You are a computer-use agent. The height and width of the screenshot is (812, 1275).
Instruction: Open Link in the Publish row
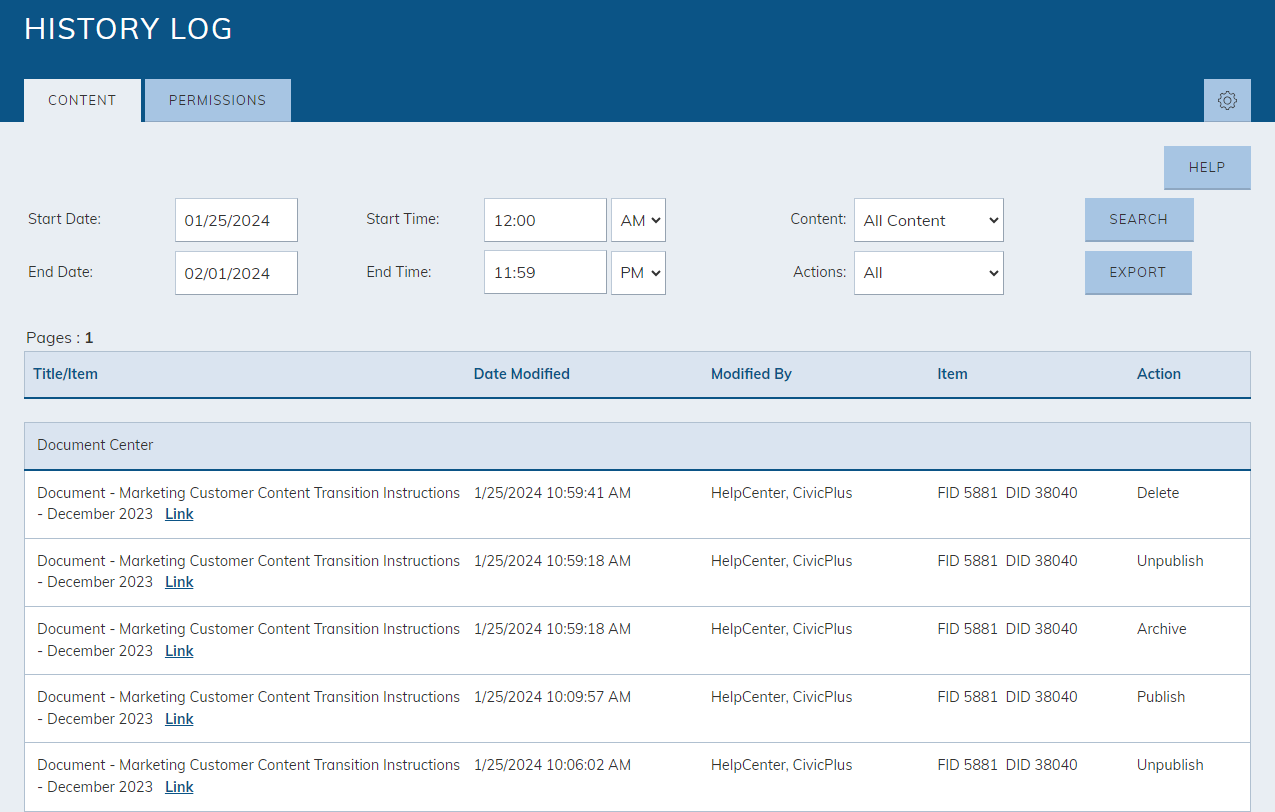click(x=179, y=719)
